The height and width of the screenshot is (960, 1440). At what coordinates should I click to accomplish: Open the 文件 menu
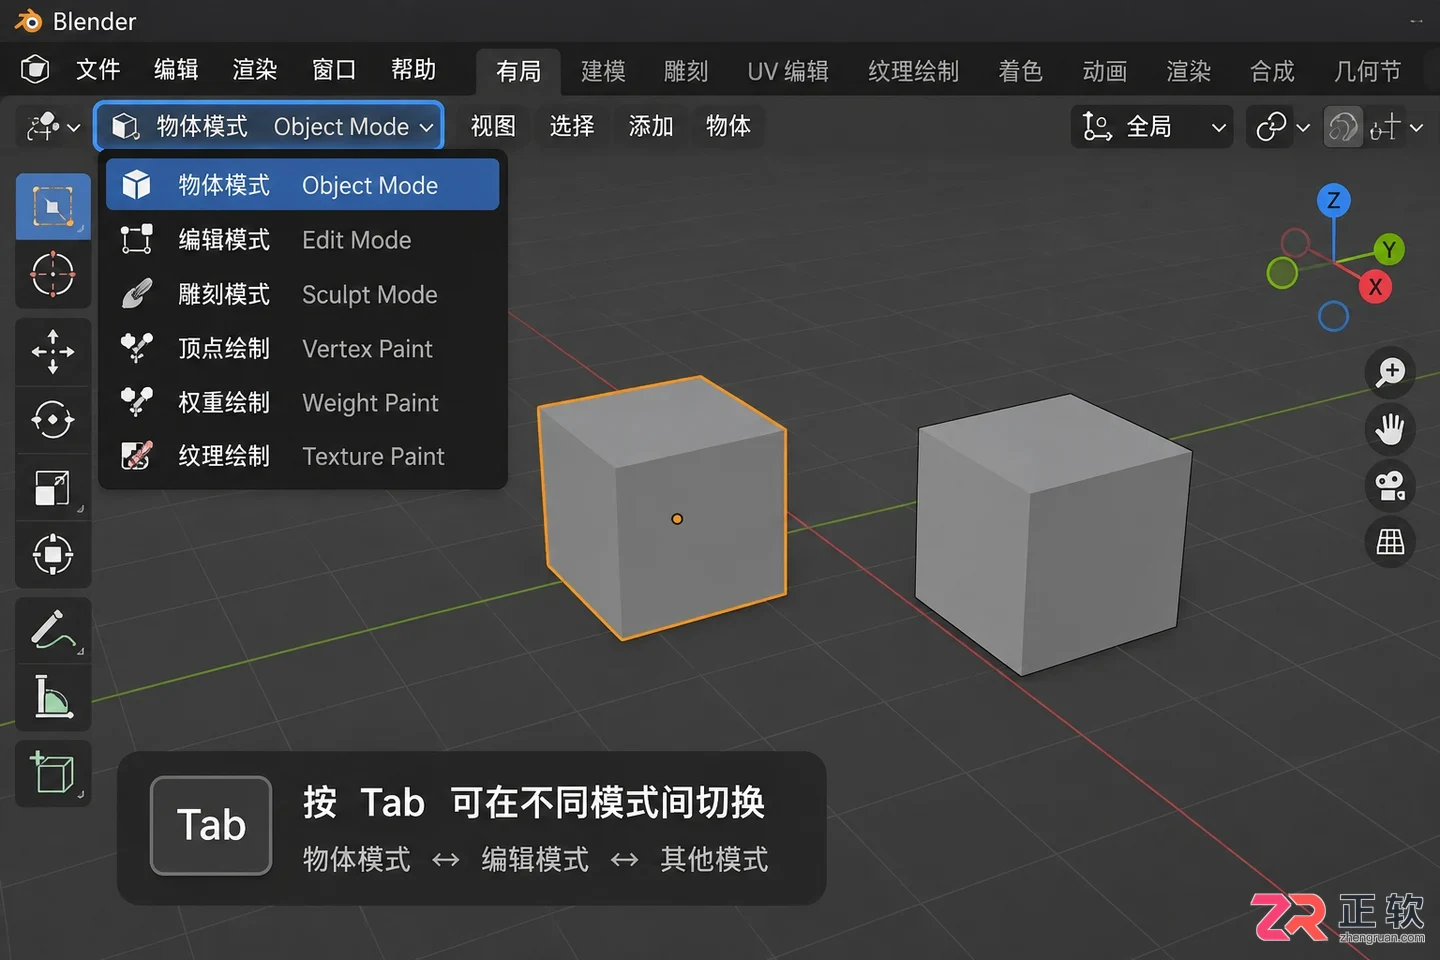98,69
